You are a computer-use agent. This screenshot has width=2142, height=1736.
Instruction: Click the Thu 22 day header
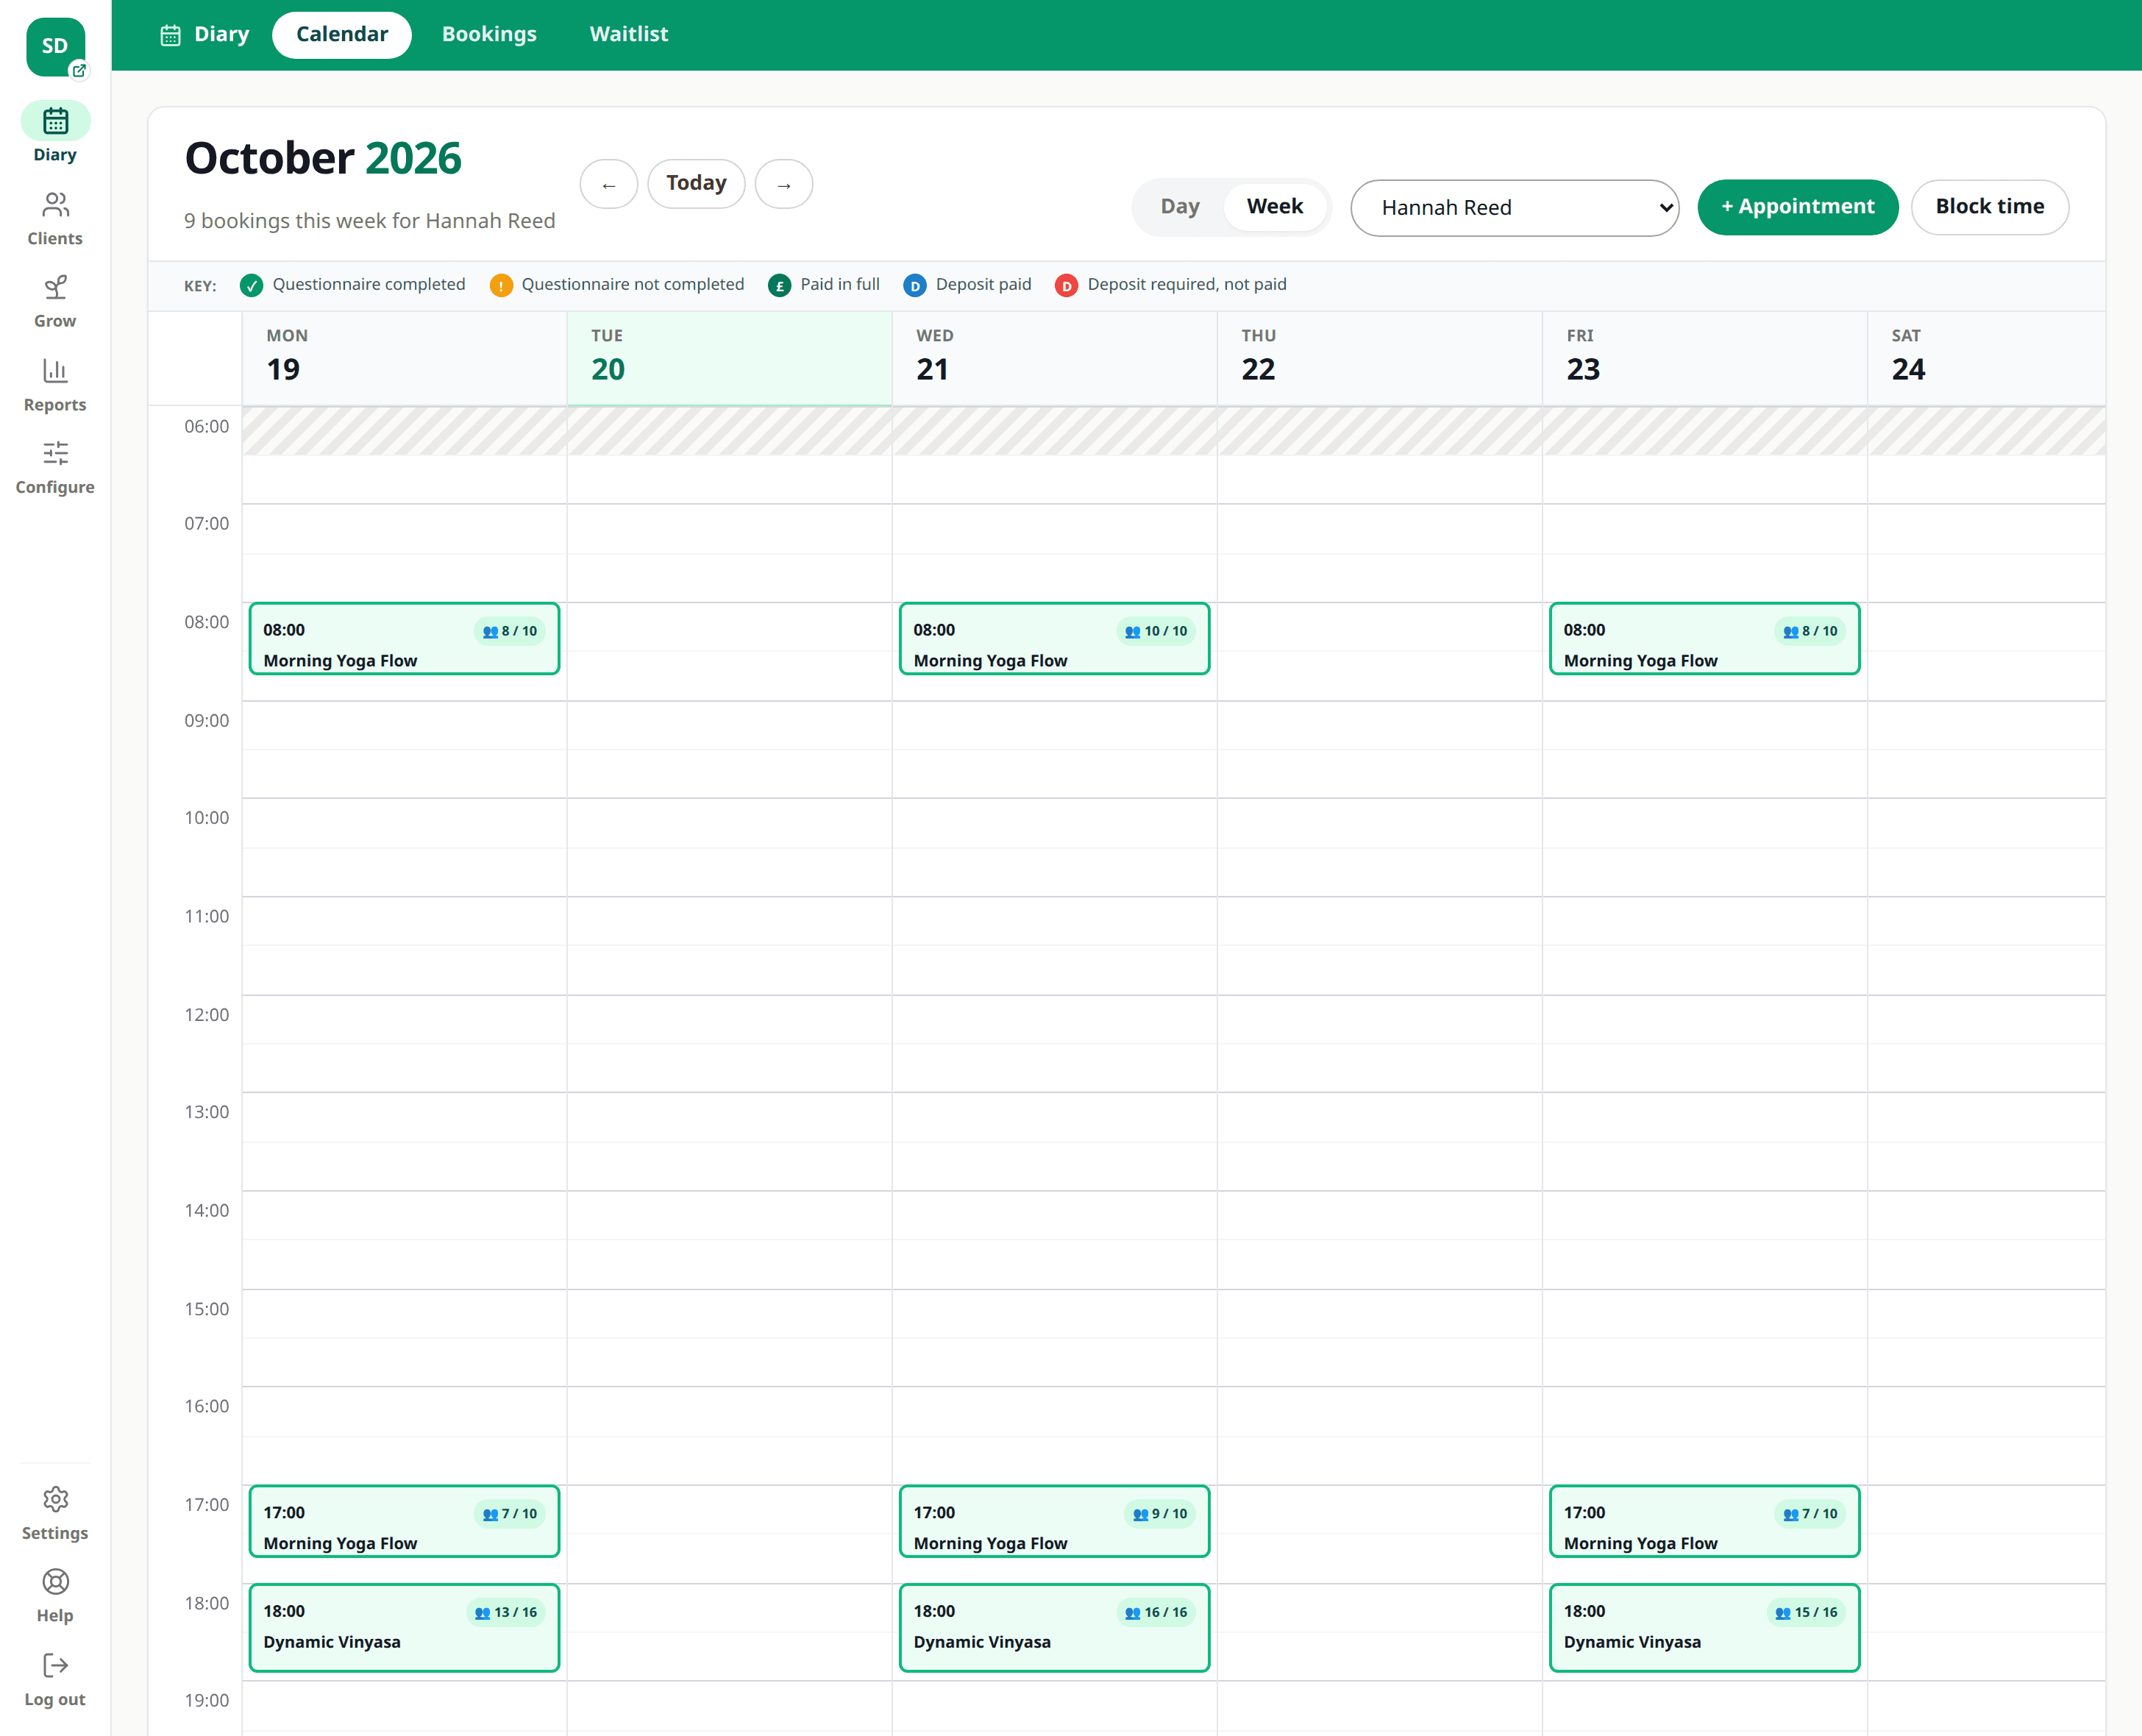pos(1379,358)
